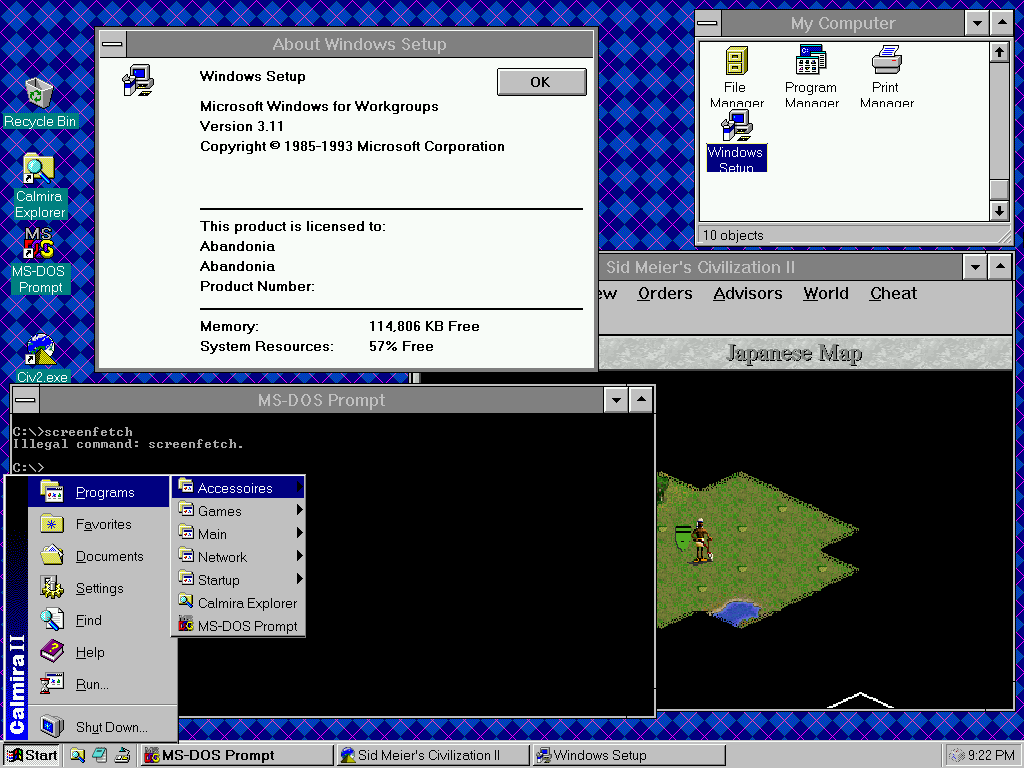Expand Games submenu arrow
This screenshot has height=768, width=1024.
(x=299, y=509)
